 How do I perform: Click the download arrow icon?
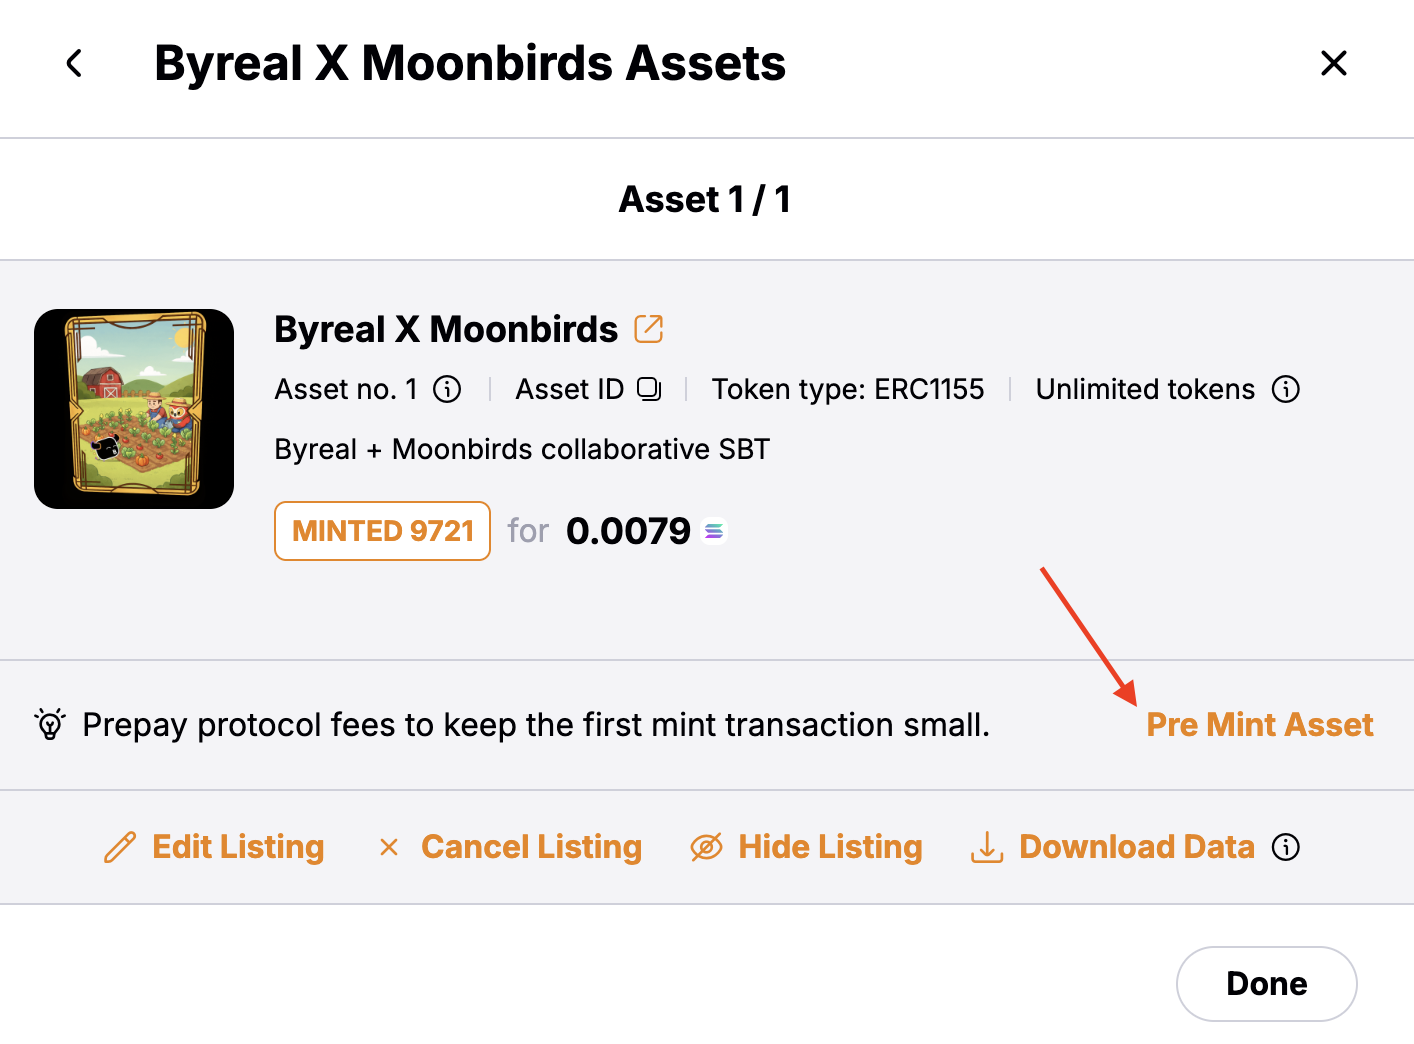(x=987, y=847)
